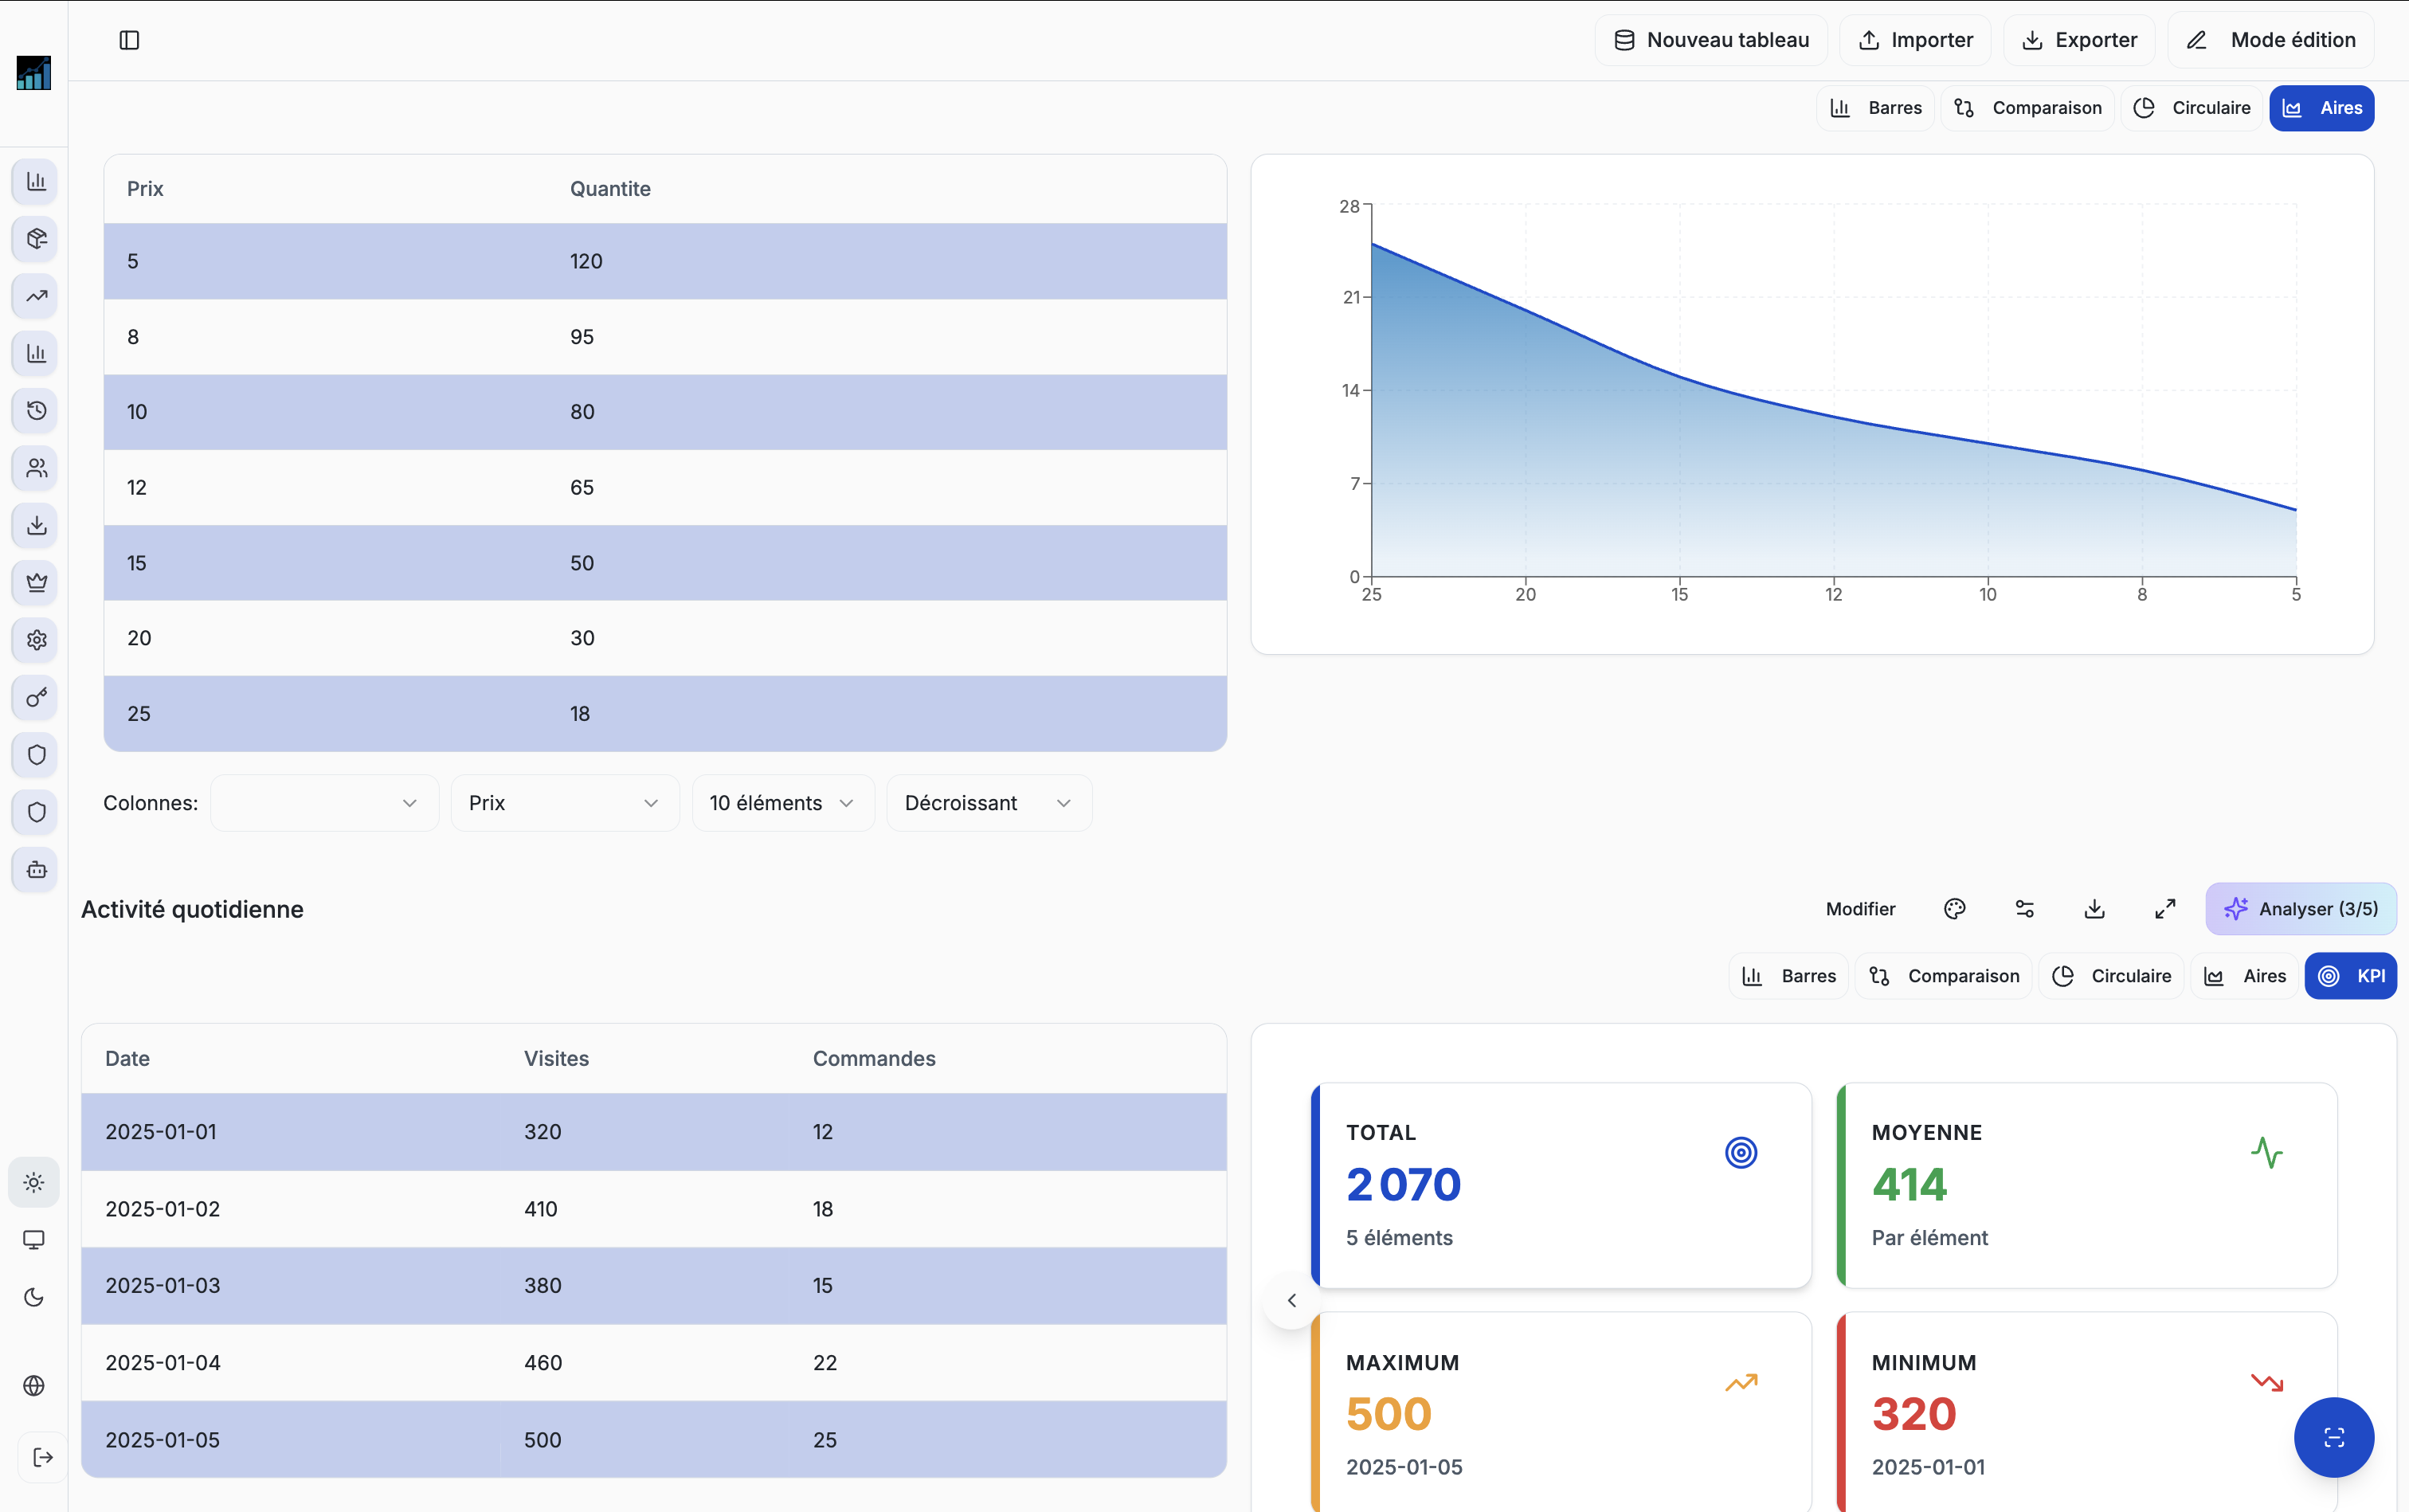This screenshot has width=2409, height=1512.
Task: Click the Modifier button
Action: (x=1860, y=909)
